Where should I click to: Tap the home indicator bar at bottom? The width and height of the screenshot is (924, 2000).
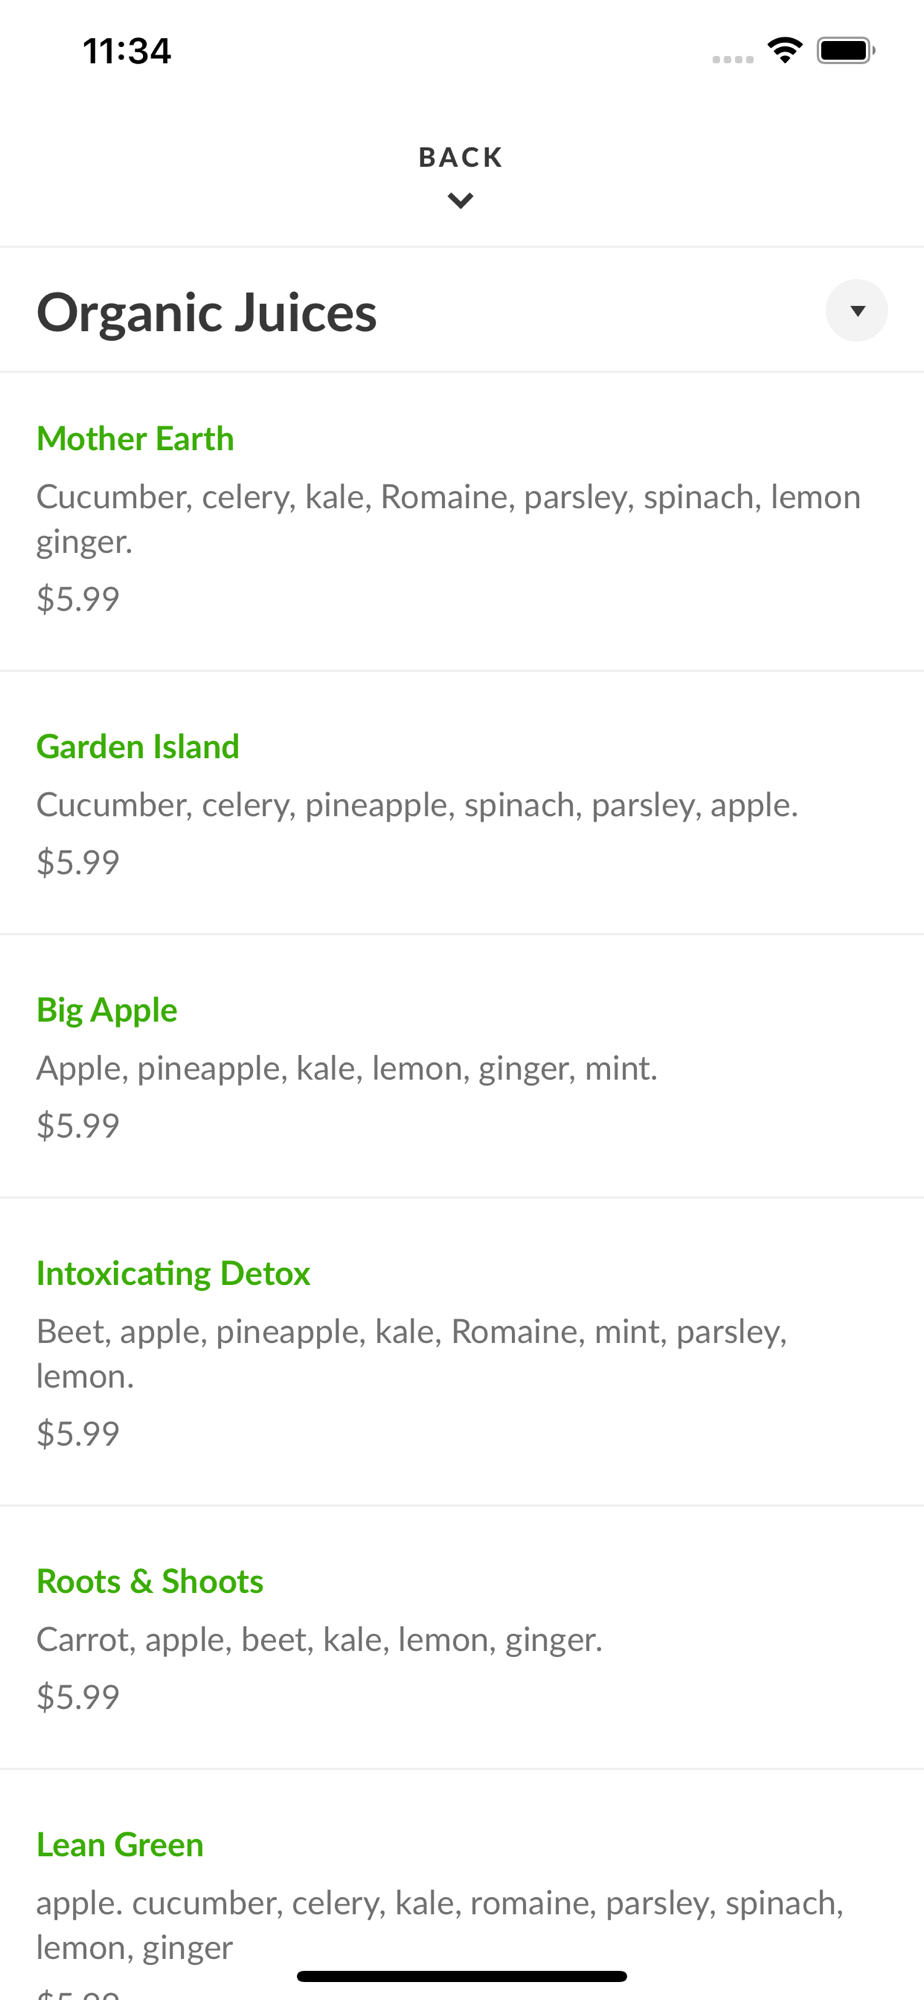click(462, 1976)
